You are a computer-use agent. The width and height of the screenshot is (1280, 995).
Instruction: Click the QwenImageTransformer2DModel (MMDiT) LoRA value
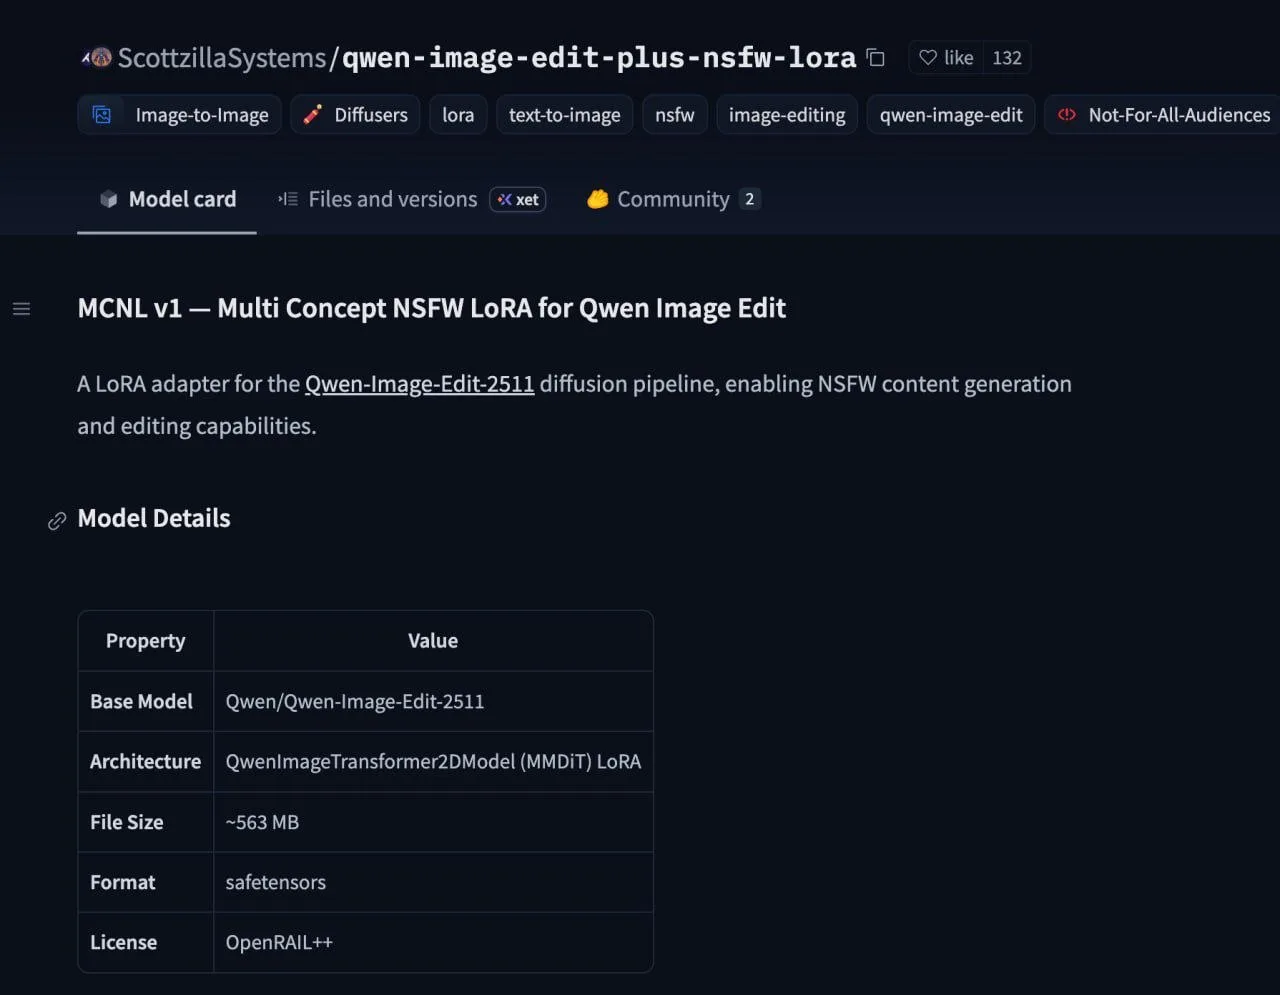pyautogui.click(x=433, y=762)
